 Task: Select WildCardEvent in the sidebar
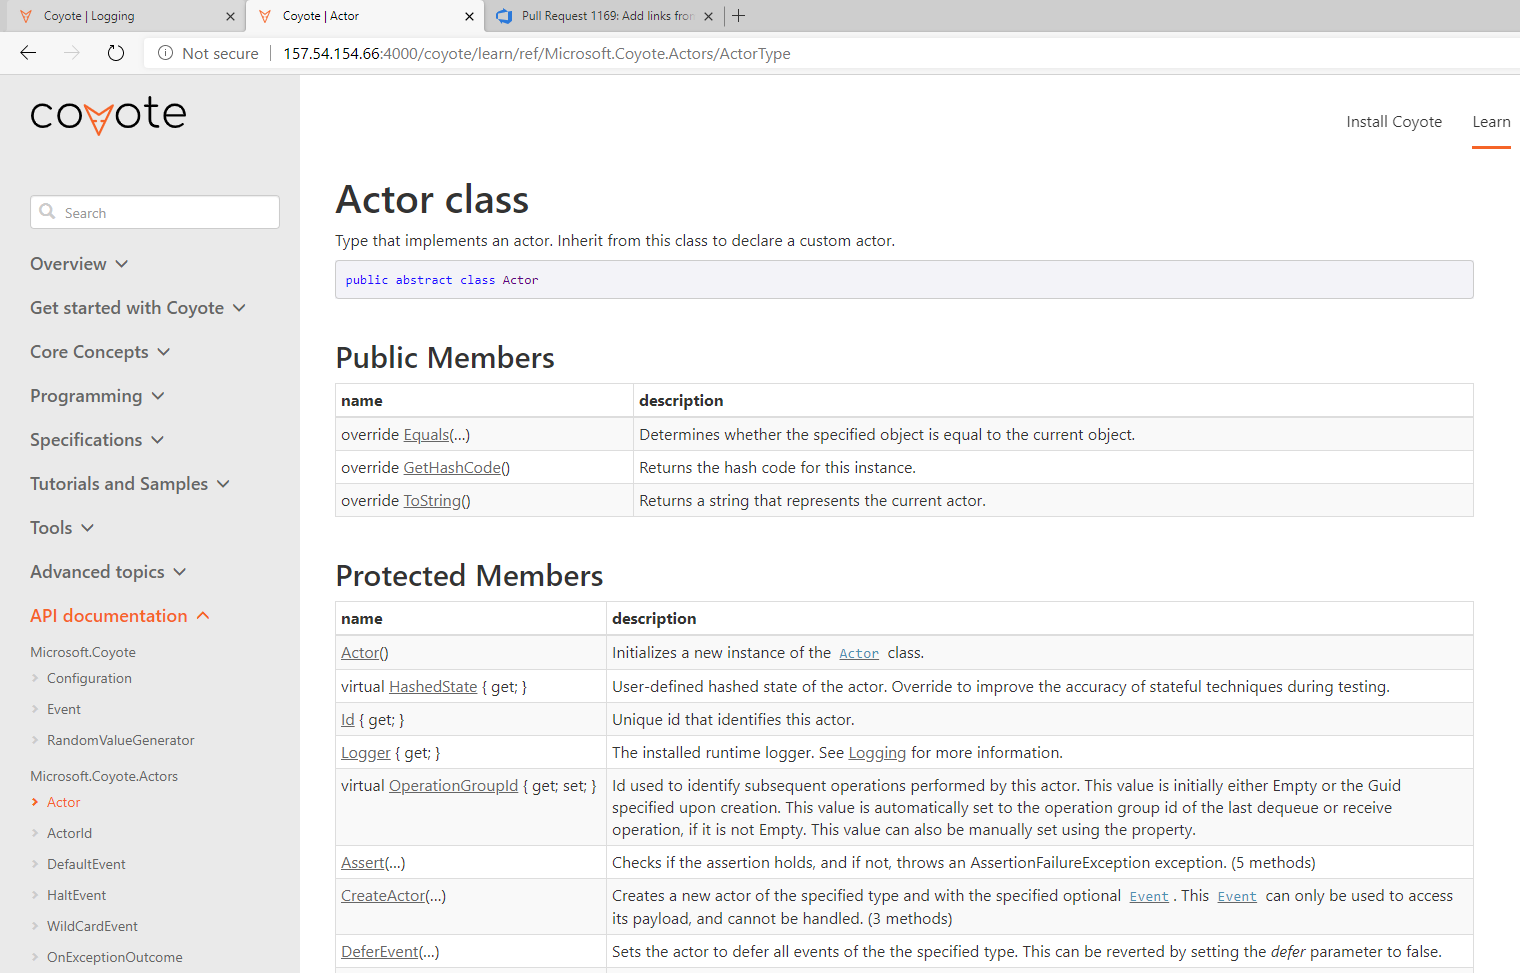pos(92,925)
